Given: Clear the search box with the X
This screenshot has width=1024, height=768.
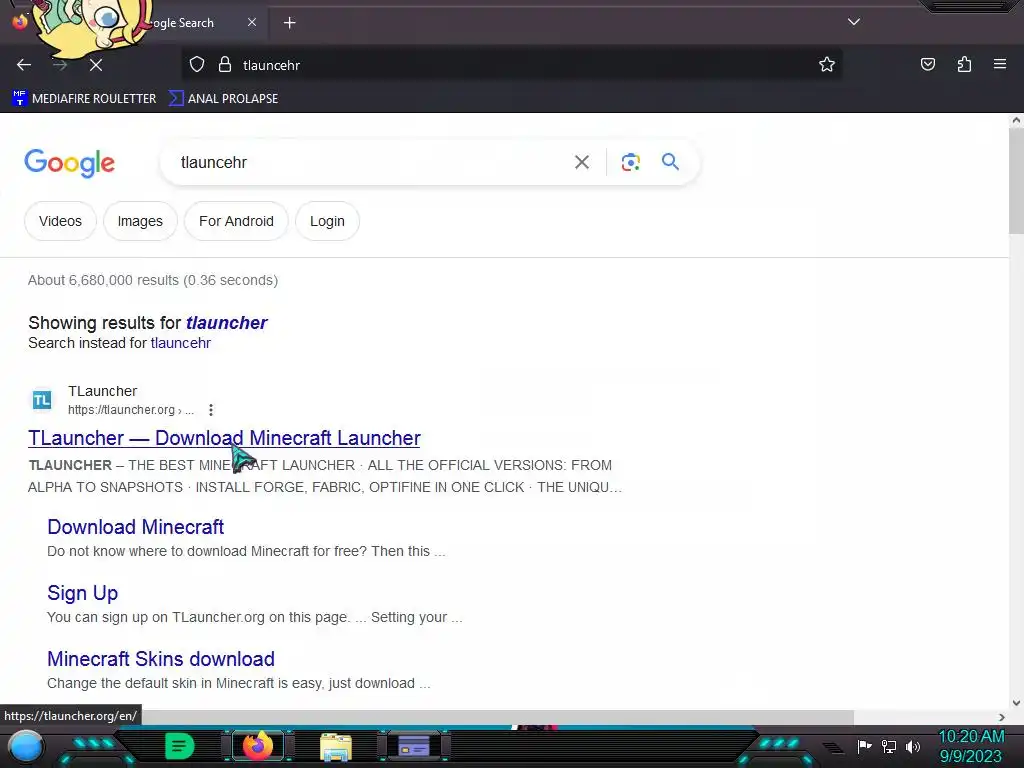Looking at the screenshot, I should point(582,162).
